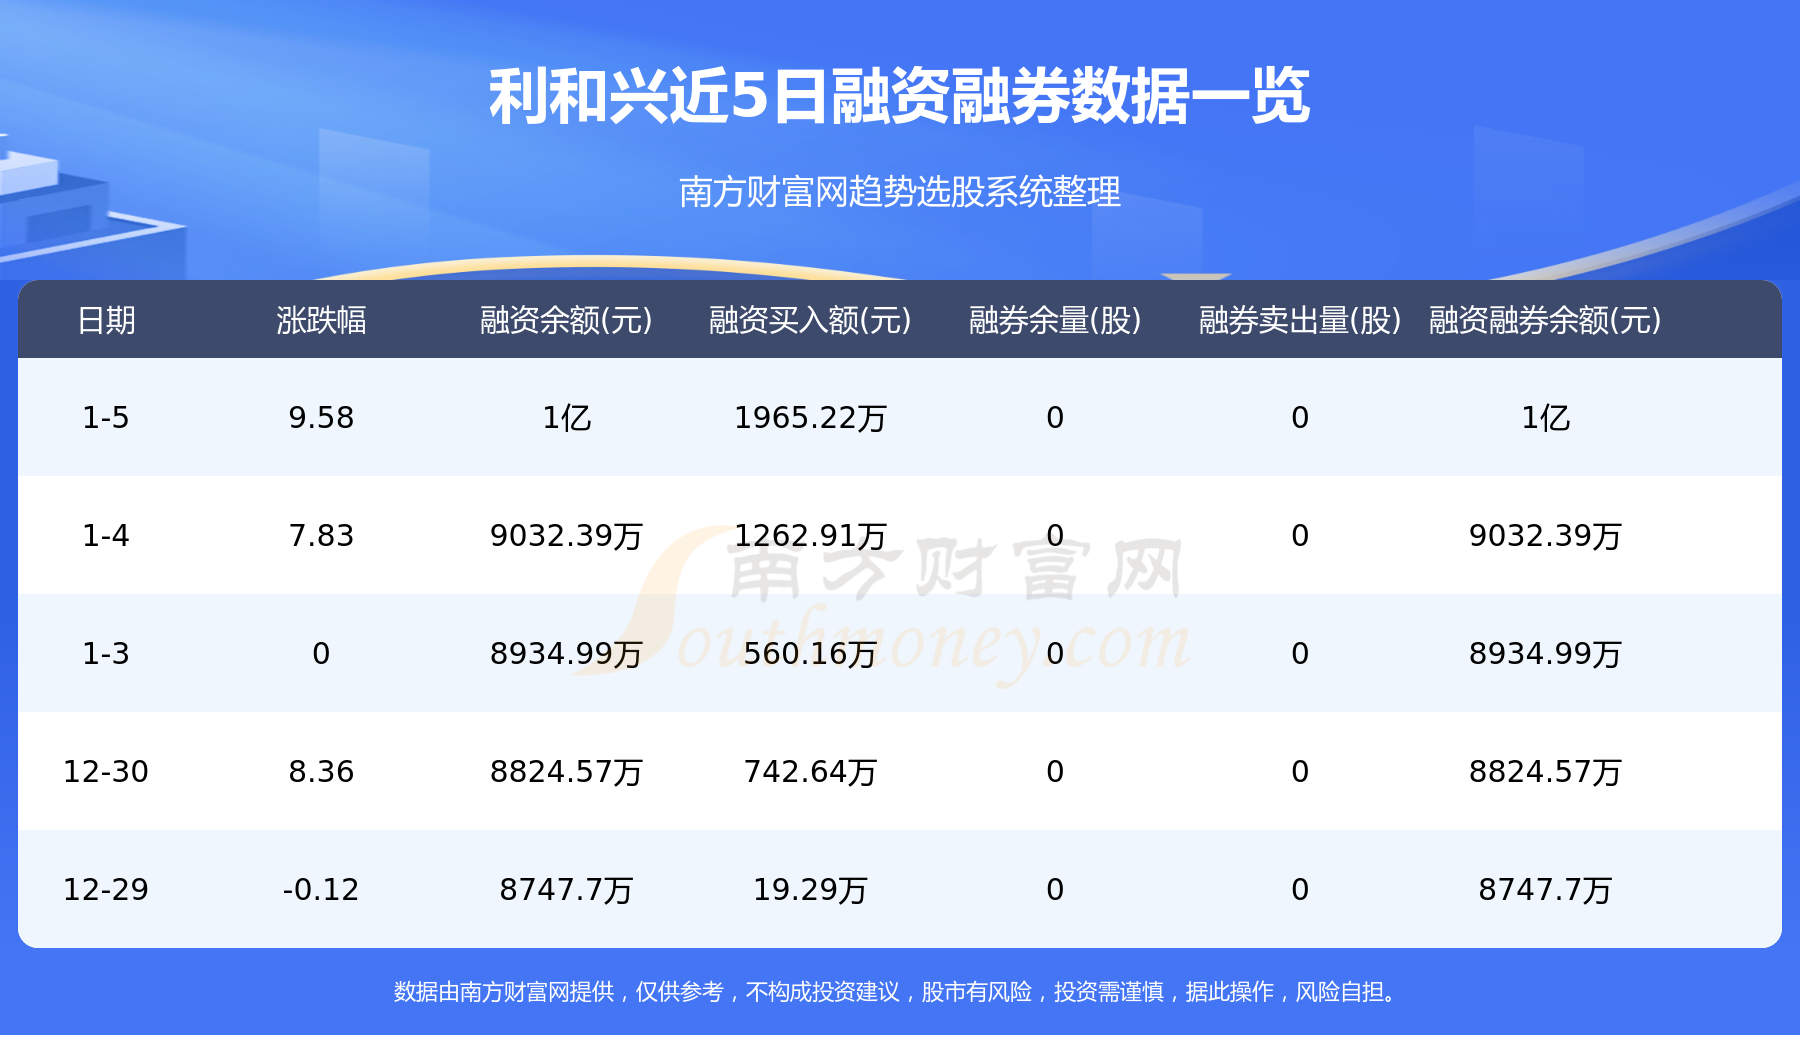Click 8934.99万 under 融资融券余额(元) column
This screenshot has width=1800, height=1050.
click(x=1545, y=654)
